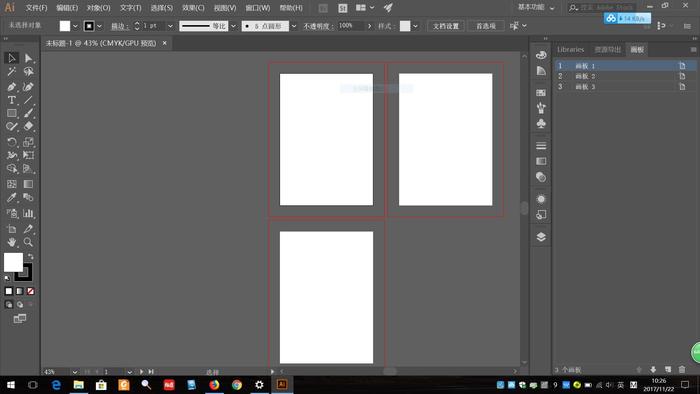
Task: Select the Symbol Sprayer tool
Action: pos(12,213)
